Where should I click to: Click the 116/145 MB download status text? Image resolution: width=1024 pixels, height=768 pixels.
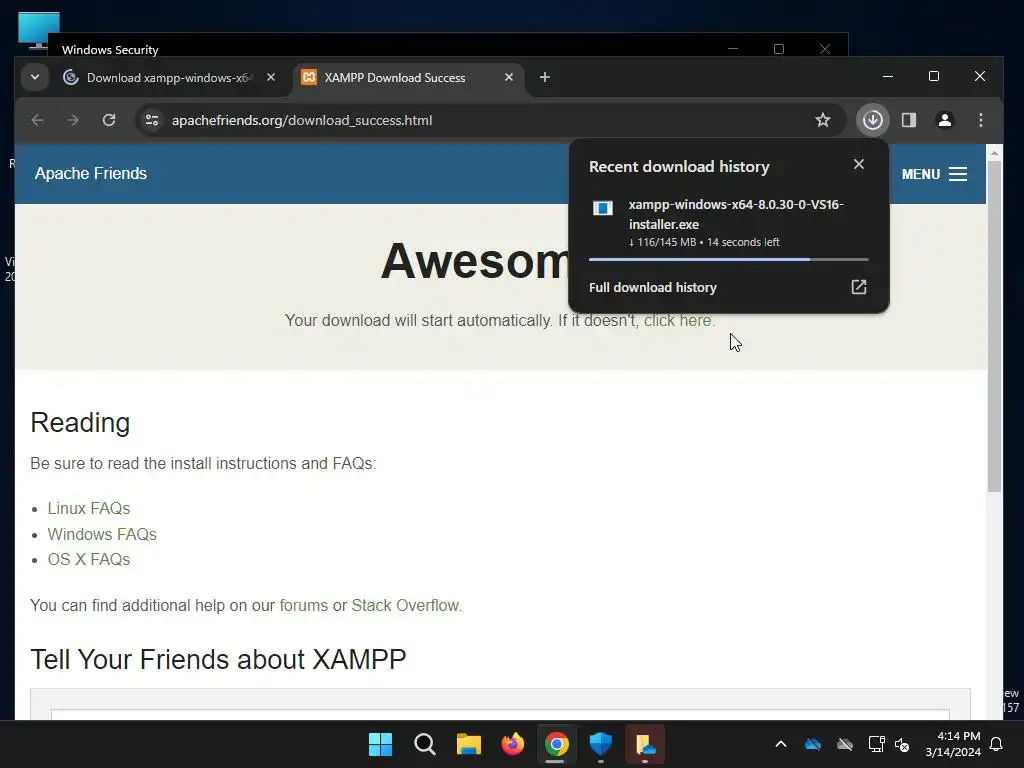(704, 242)
